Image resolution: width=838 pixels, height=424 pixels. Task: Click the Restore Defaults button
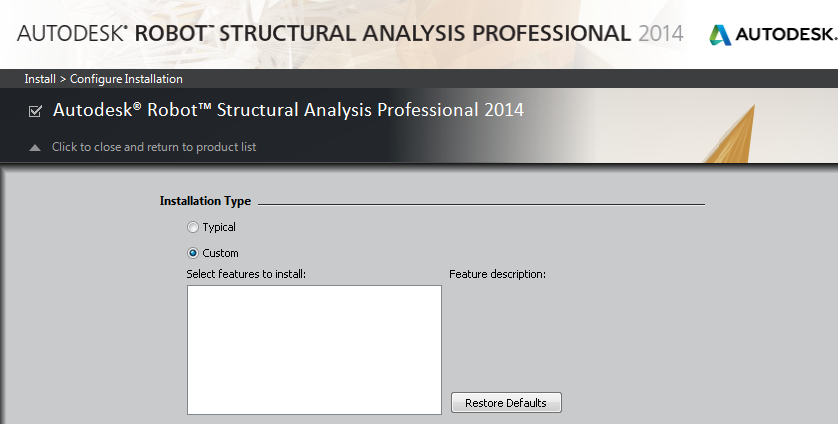pos(506,403)
